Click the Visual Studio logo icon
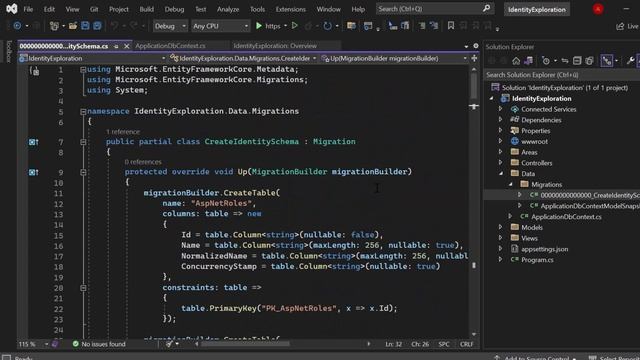640x360 pixels. tap(11, 9)
